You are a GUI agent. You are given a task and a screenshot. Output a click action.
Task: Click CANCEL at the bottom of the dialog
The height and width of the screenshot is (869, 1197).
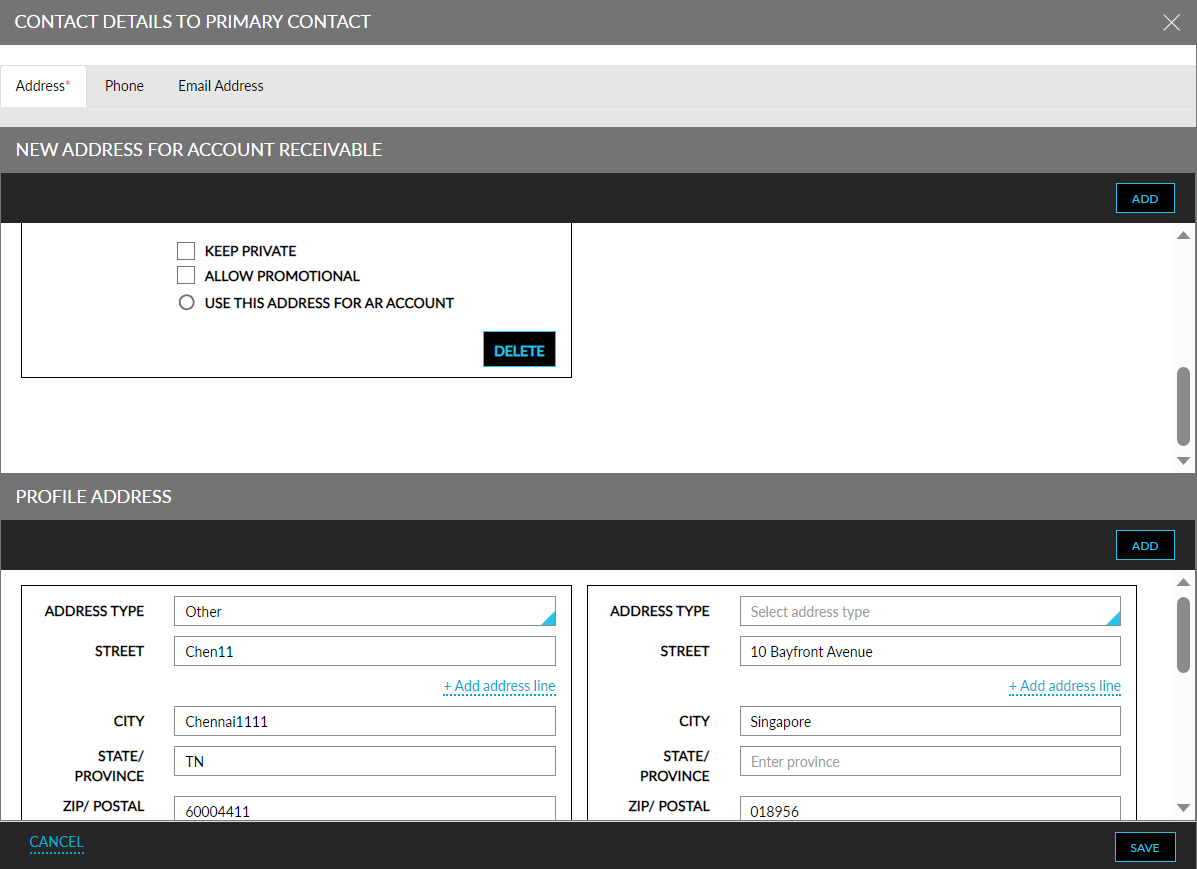click(x=56, y=843)
